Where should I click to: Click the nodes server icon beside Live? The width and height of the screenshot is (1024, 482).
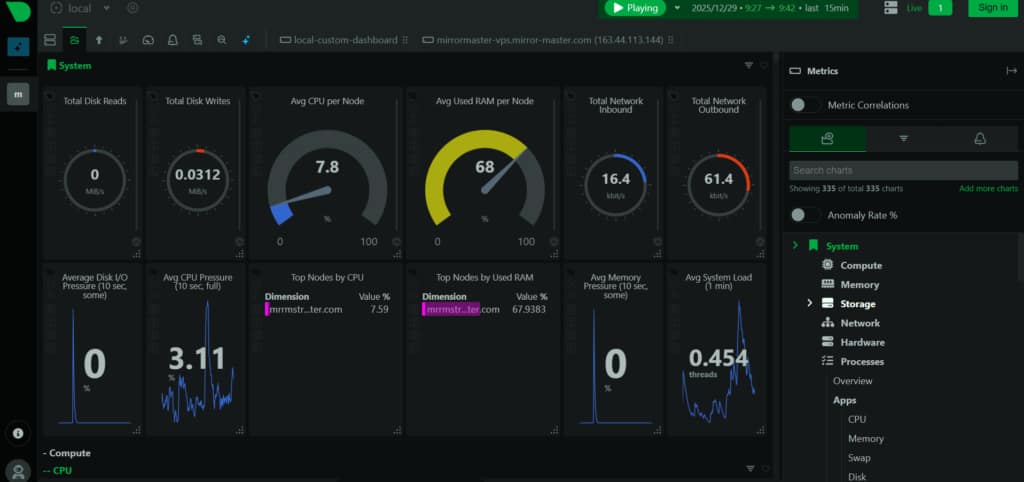point(891,8)
